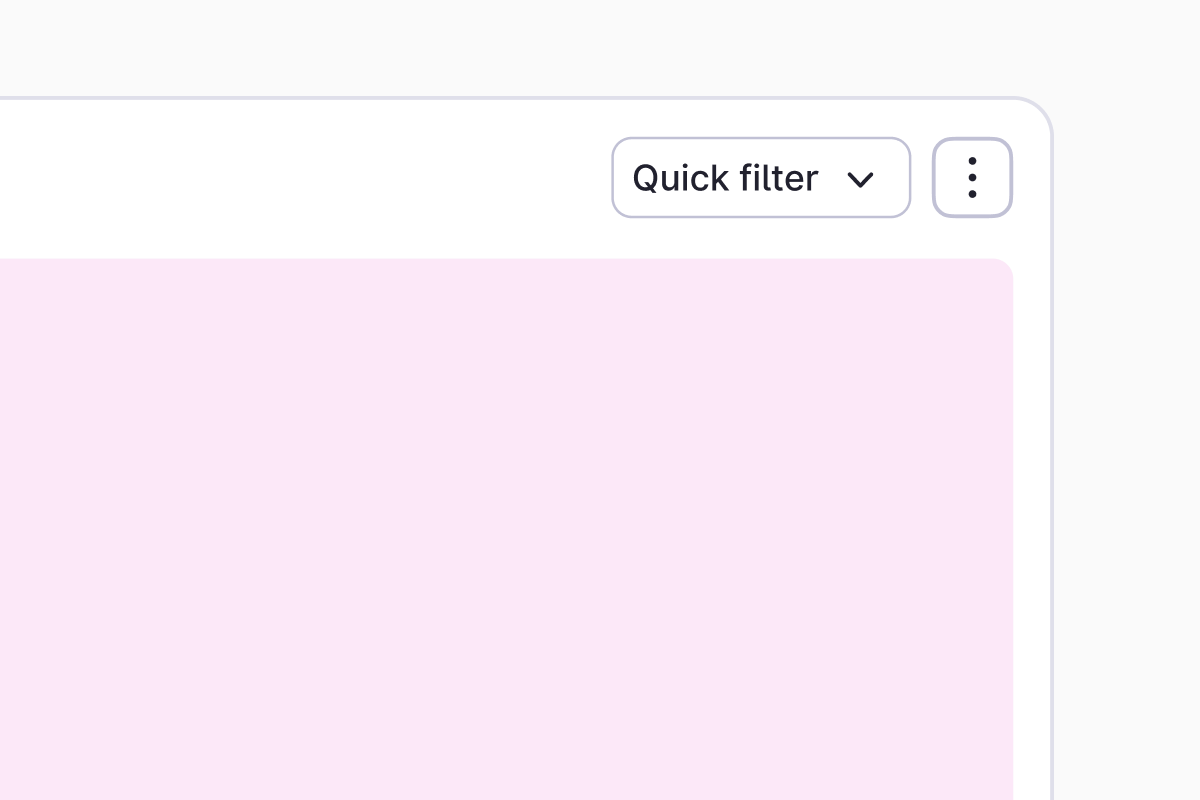1200x800 pixels.
Task: Click the overflow menu beside Quick filter
Action: coord(972,177)
